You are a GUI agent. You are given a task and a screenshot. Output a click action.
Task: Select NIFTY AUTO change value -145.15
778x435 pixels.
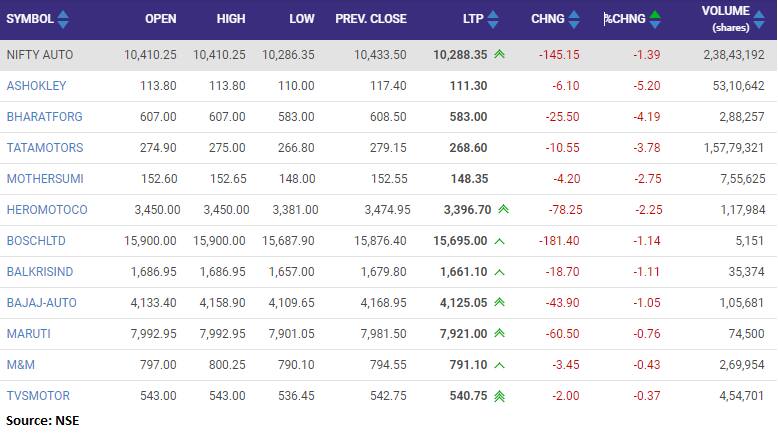(x=559, y=55)
